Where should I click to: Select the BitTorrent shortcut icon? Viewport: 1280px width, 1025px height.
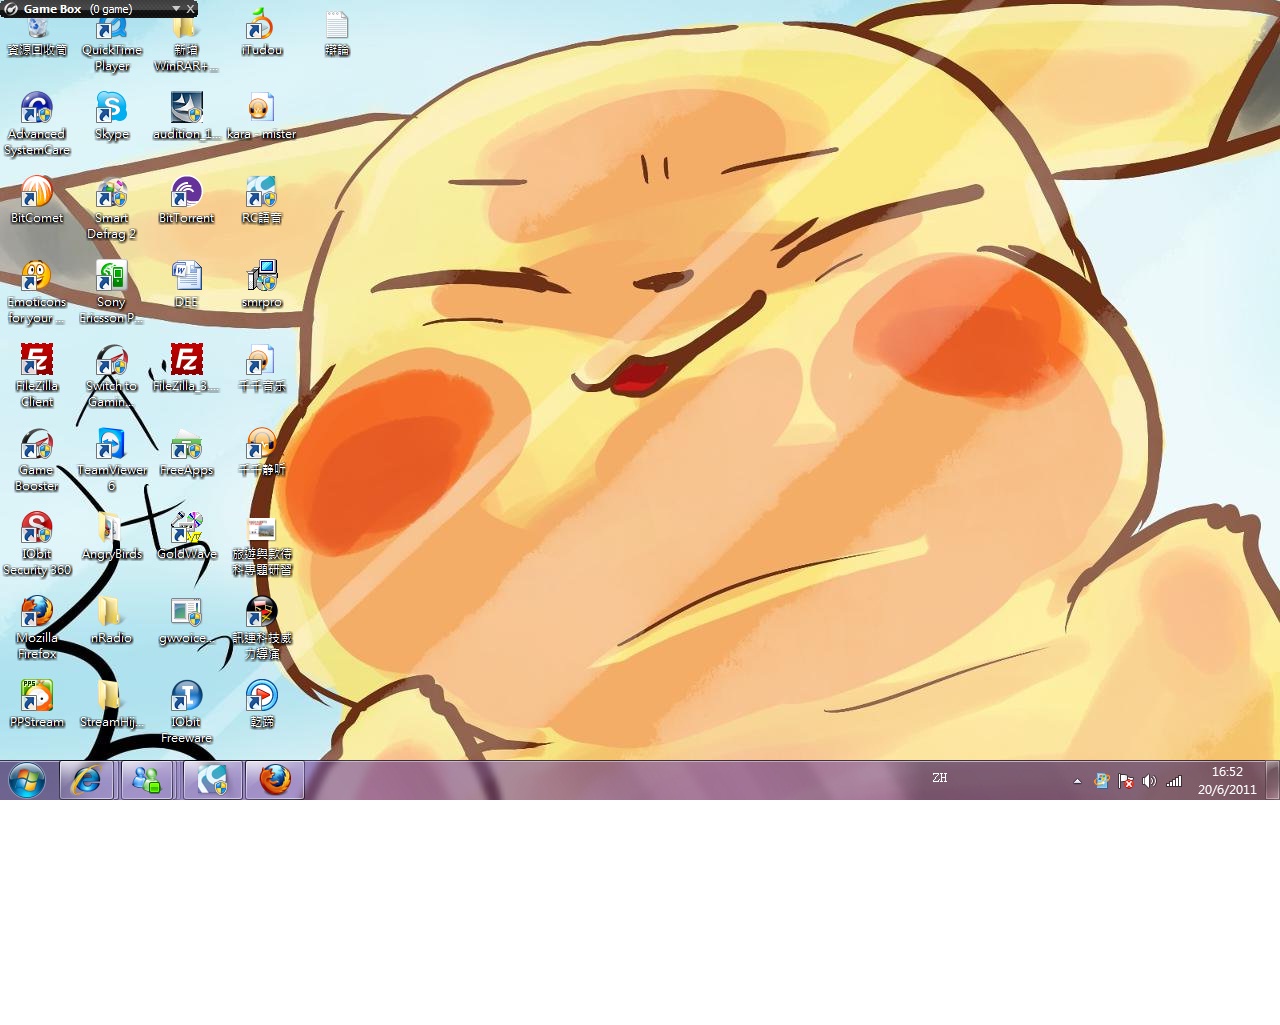tap(186, 192)
